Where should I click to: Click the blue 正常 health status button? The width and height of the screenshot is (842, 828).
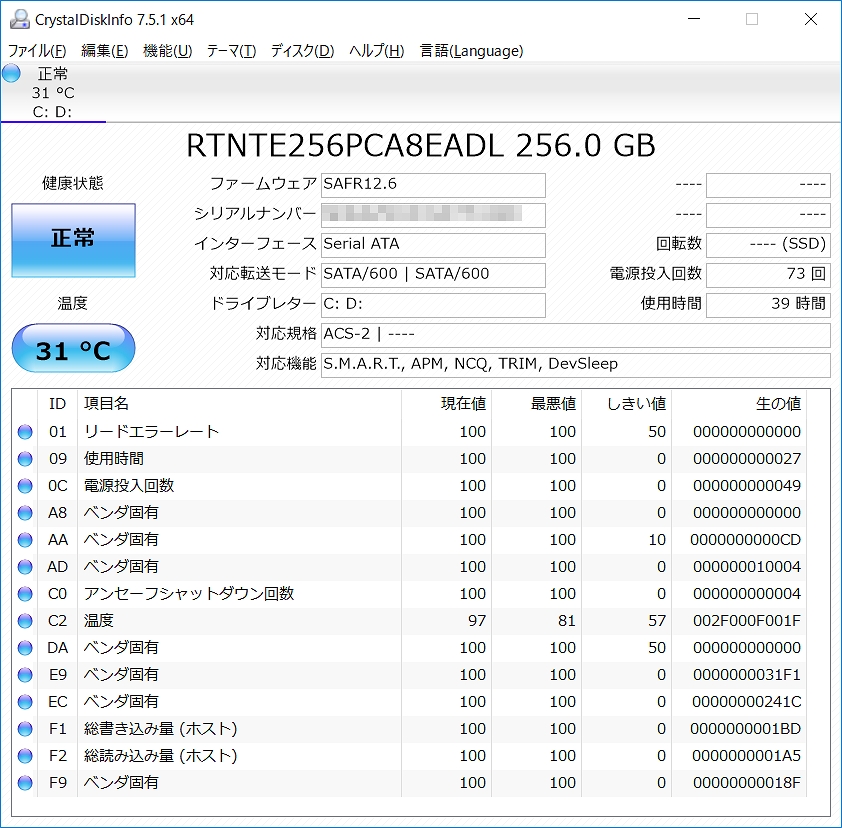74,240
